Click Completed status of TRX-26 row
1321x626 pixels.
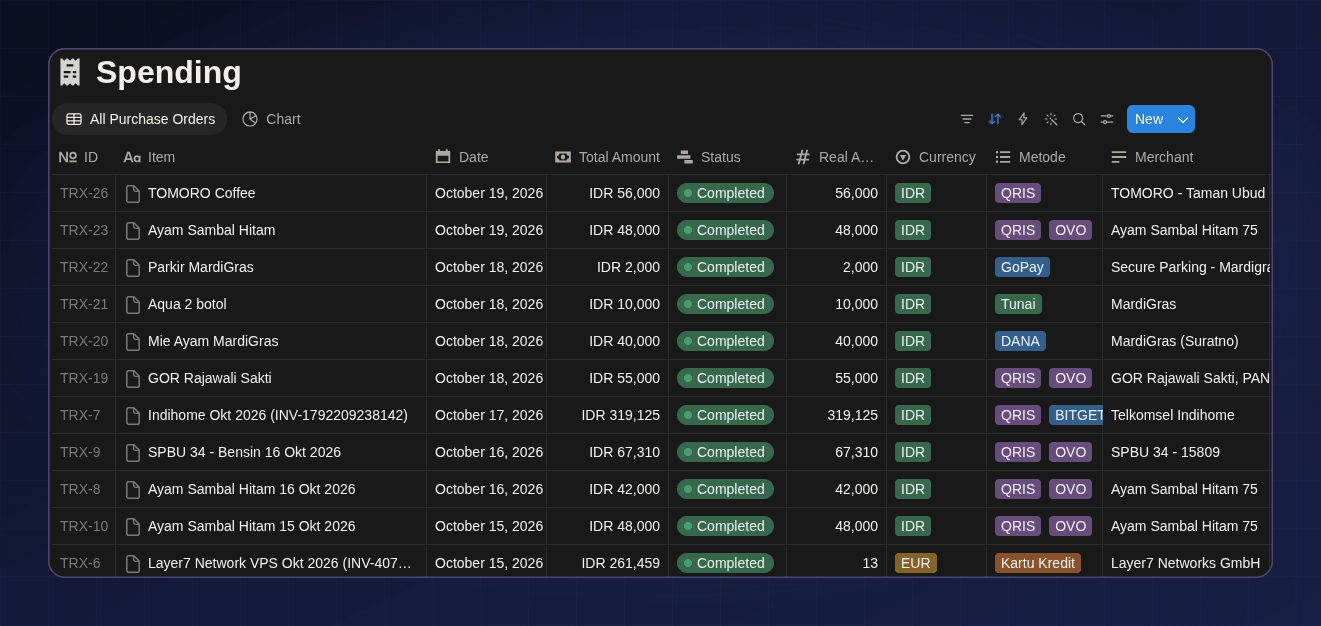(725, 193)
